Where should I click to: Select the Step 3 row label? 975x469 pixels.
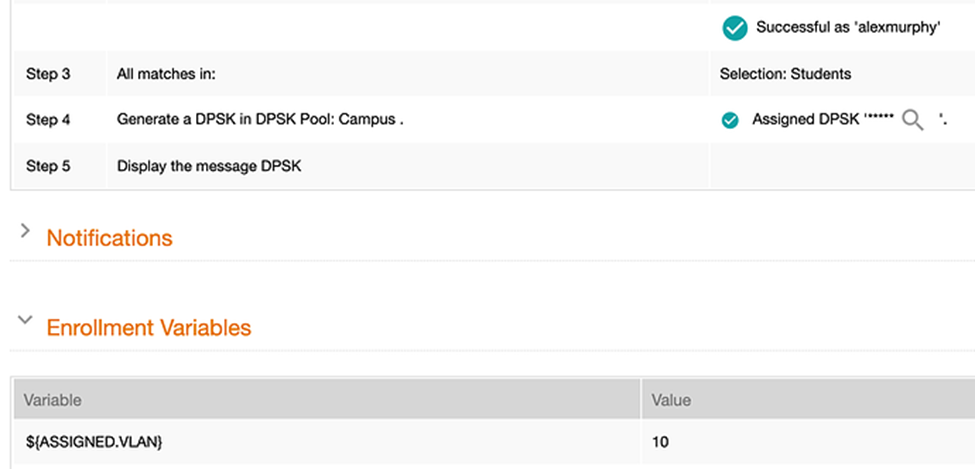[x=48, y=74]
